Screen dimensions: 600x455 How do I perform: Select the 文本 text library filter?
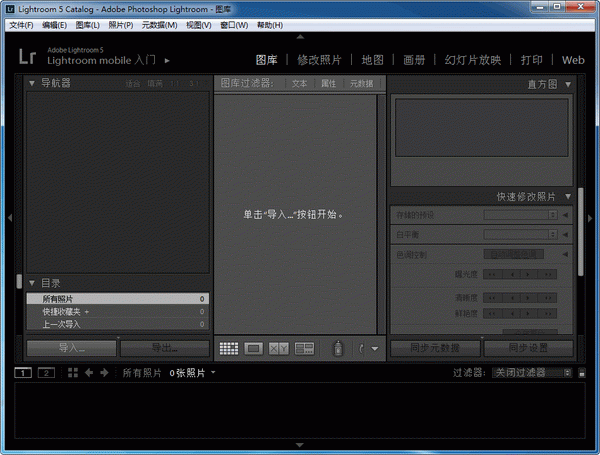[299, 84]
